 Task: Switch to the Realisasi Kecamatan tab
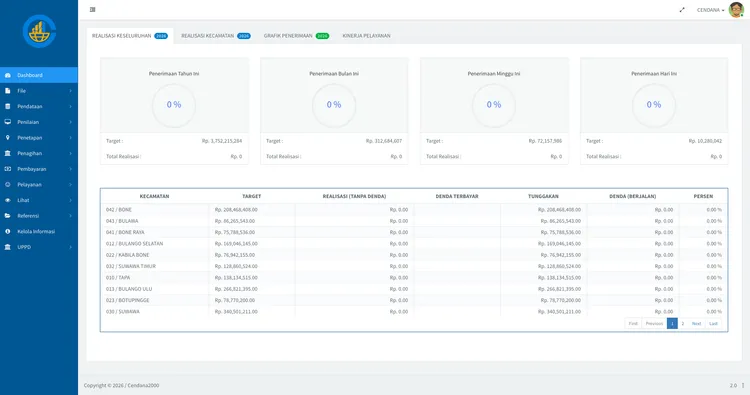pyautogui.click(x=216, y=36)
